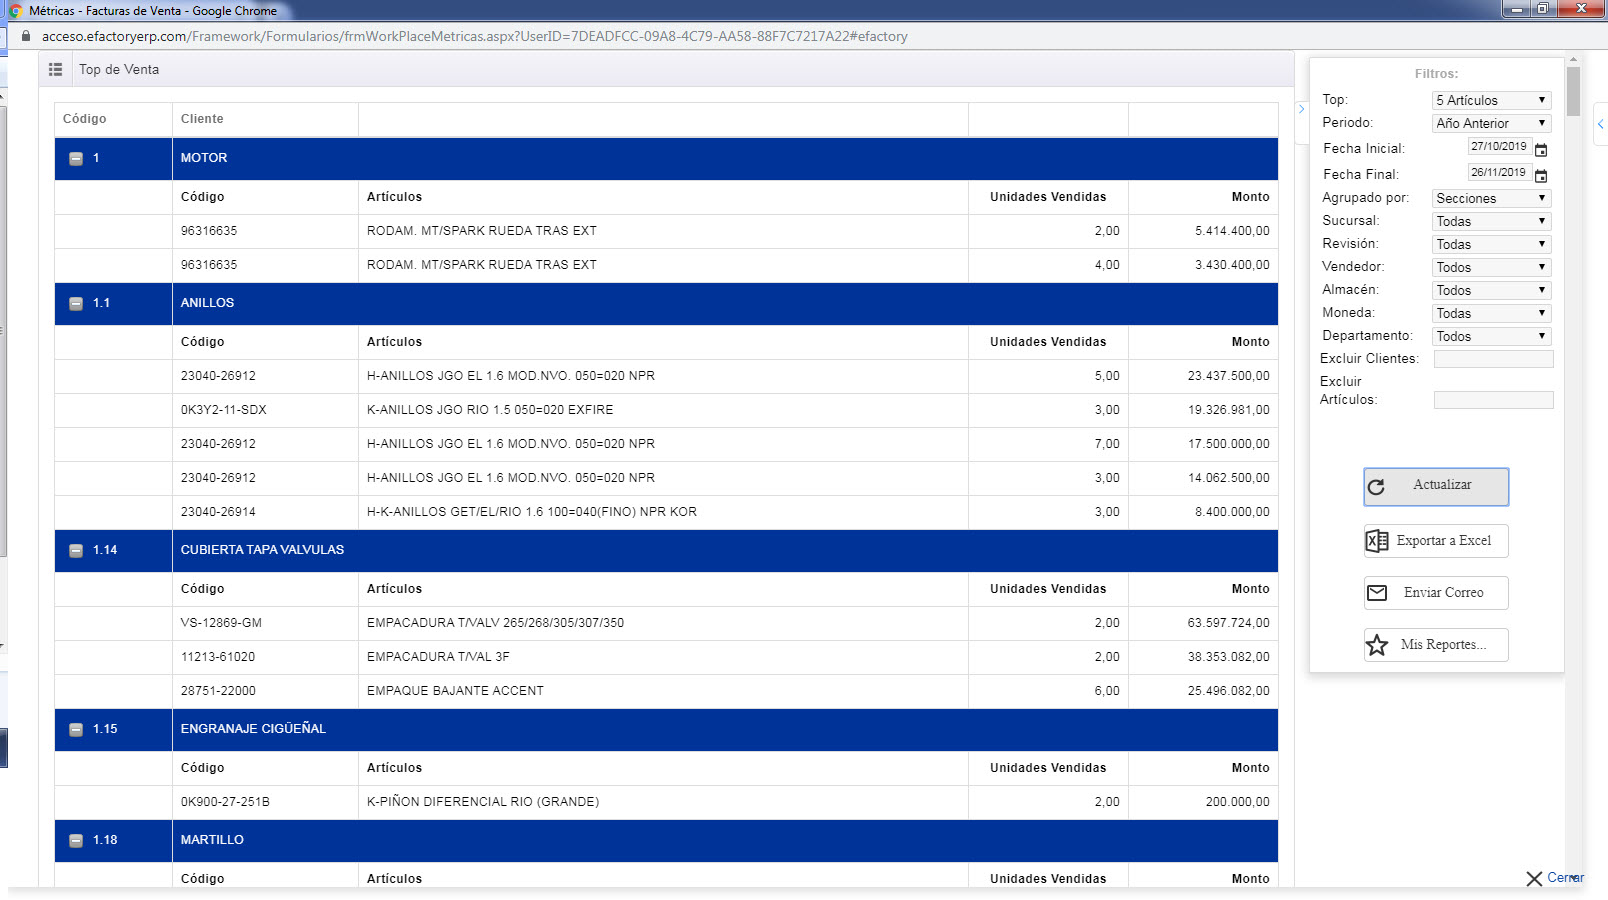Select the row with code 0K3Y2-11-SDX
Image resolution: width=1608 pixels, height=900 pixels.
(666, 410)
